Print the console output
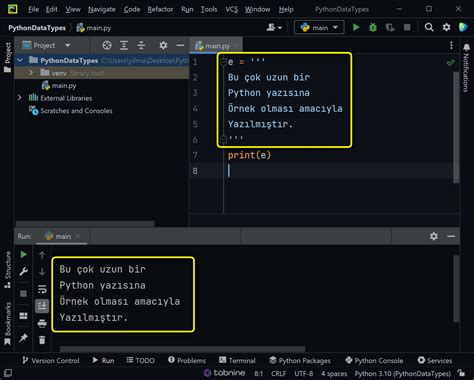 (42, 323)
